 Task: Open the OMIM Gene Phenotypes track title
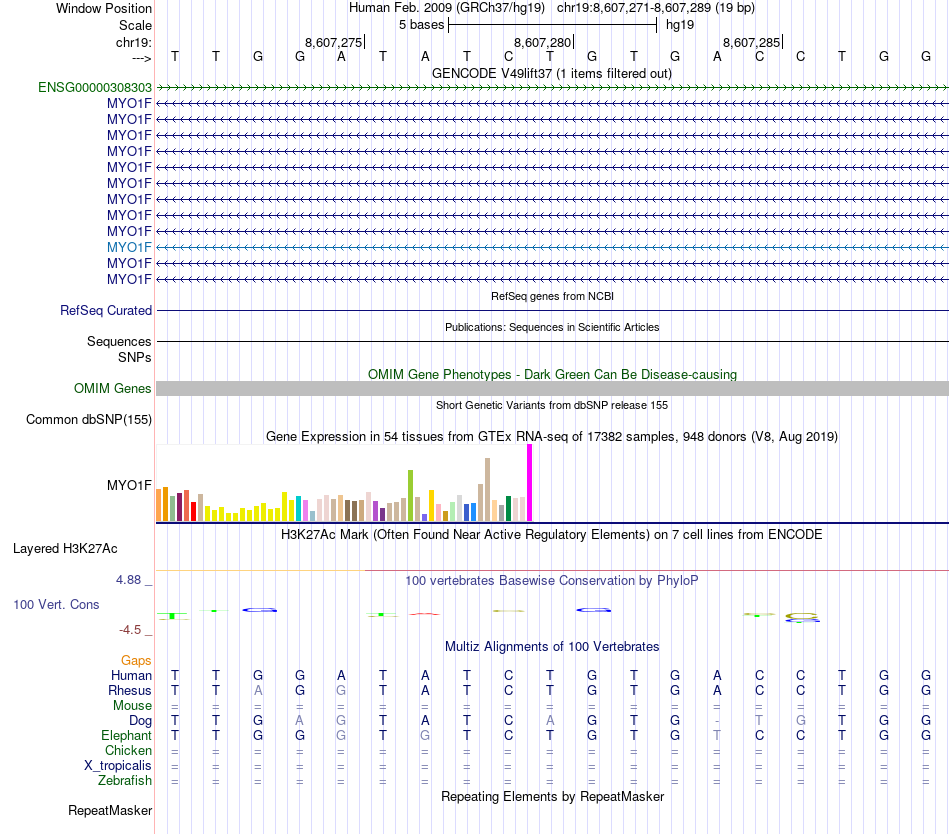[552, 374]
